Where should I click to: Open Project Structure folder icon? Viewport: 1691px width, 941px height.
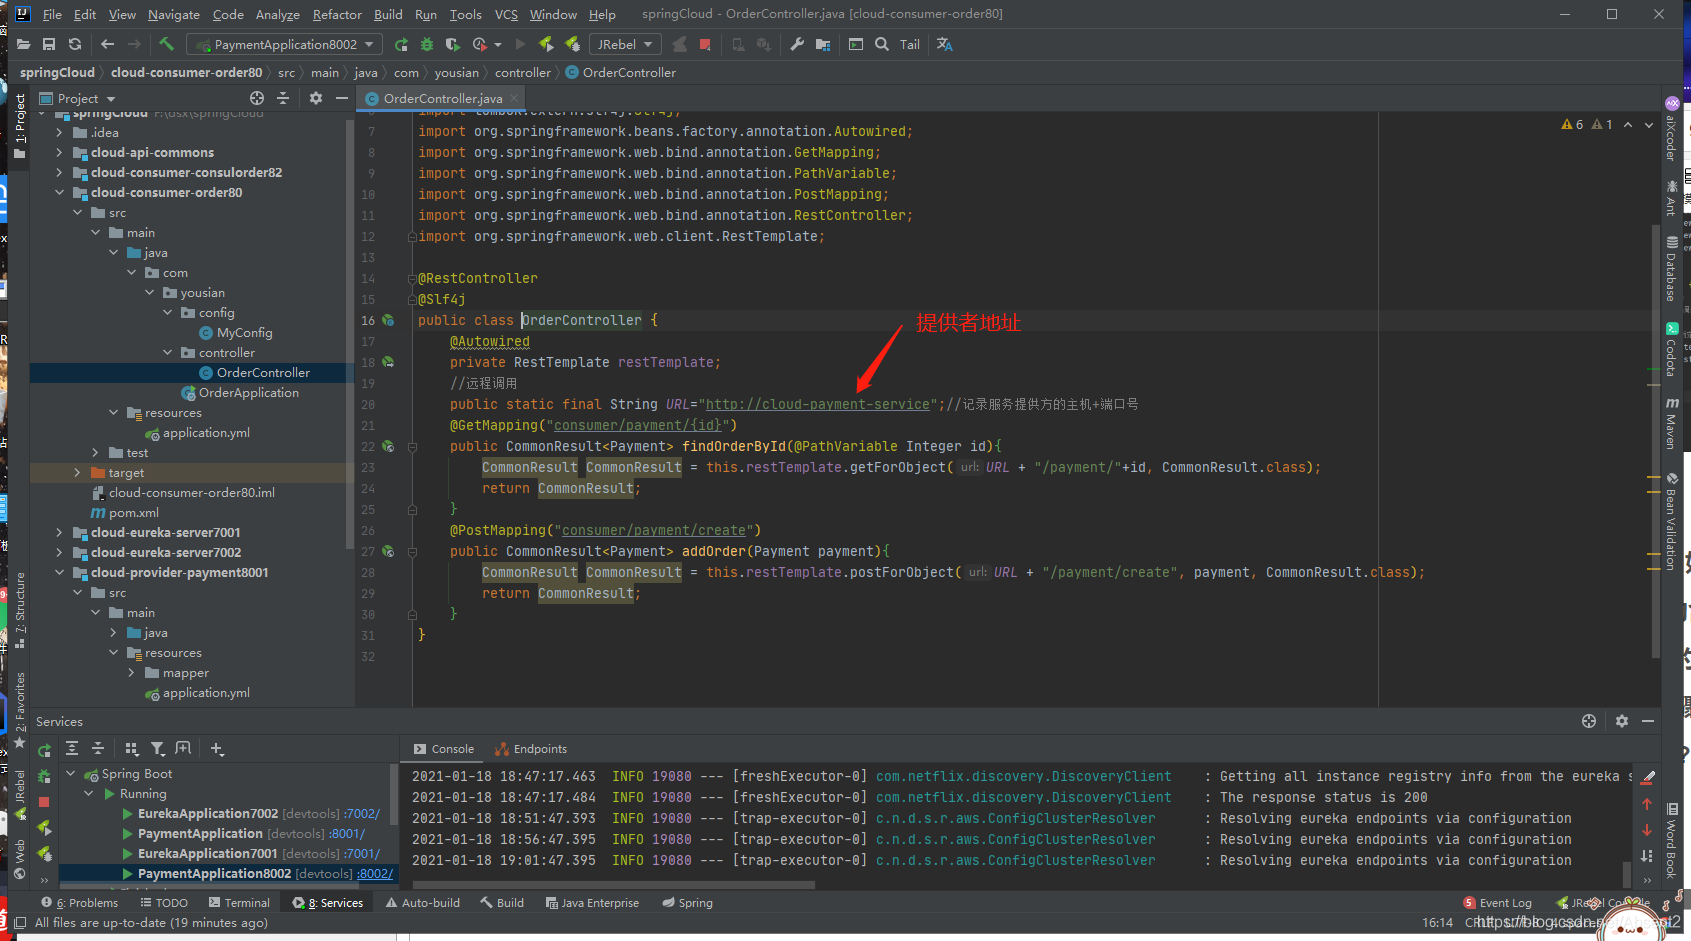823,44
